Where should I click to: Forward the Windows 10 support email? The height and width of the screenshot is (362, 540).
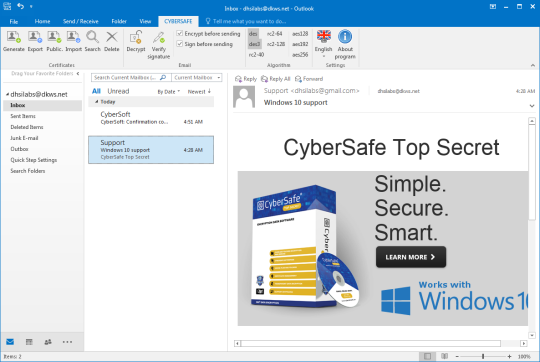[x=309, y=79]
